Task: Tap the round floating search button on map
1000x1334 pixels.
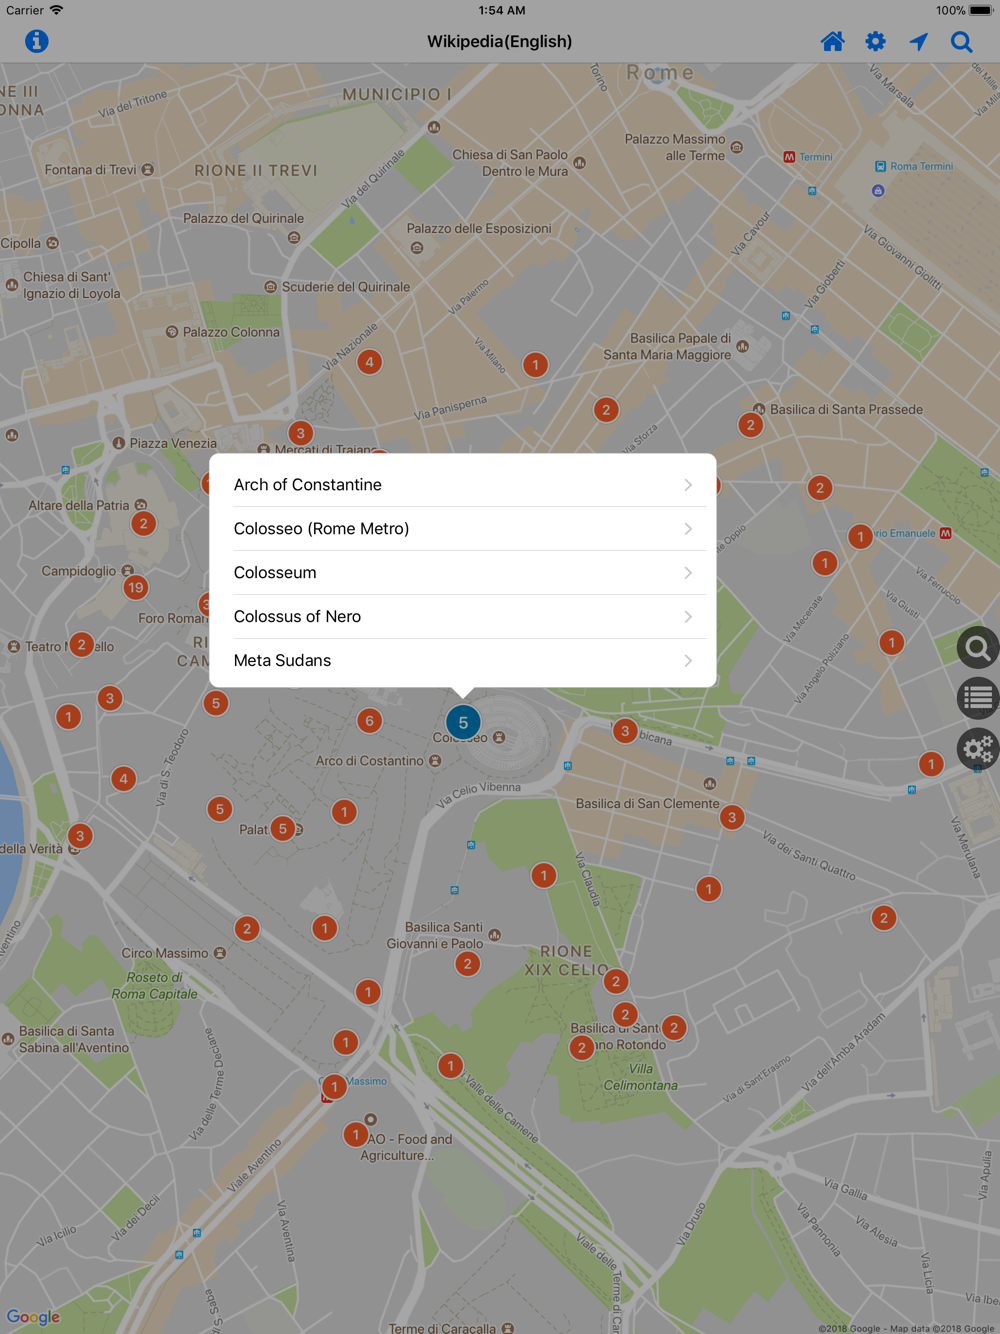Action: [x=977, y=648]
